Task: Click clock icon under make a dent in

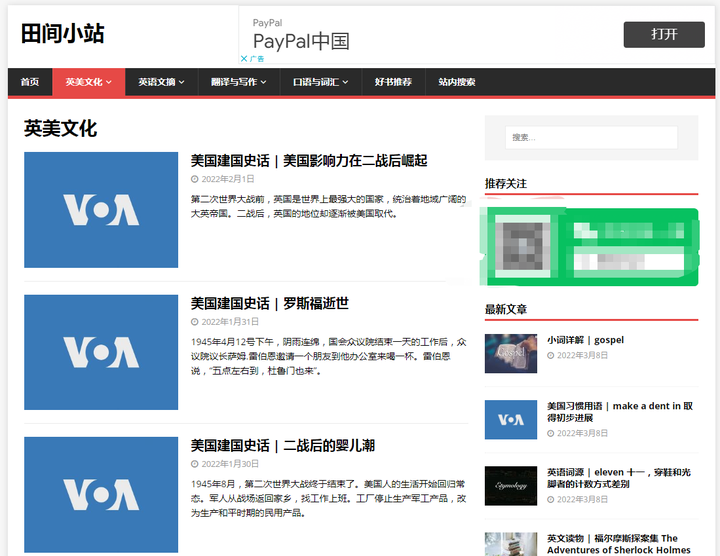Action: click(x=551, y=433)
